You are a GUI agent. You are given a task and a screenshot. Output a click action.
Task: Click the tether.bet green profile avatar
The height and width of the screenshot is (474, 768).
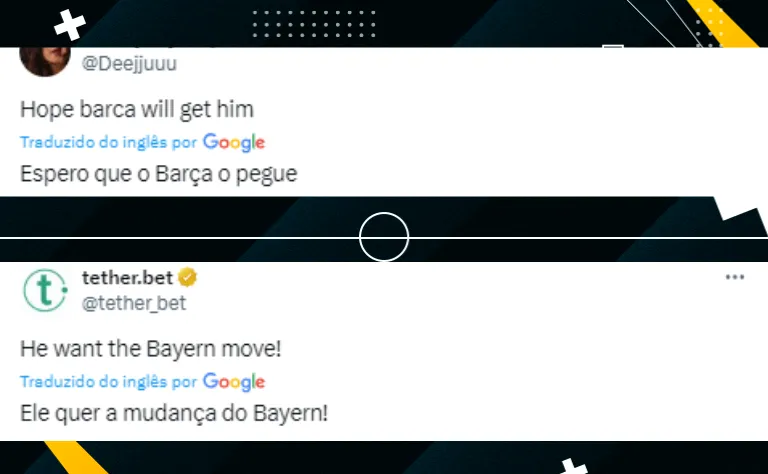(45, 290)
